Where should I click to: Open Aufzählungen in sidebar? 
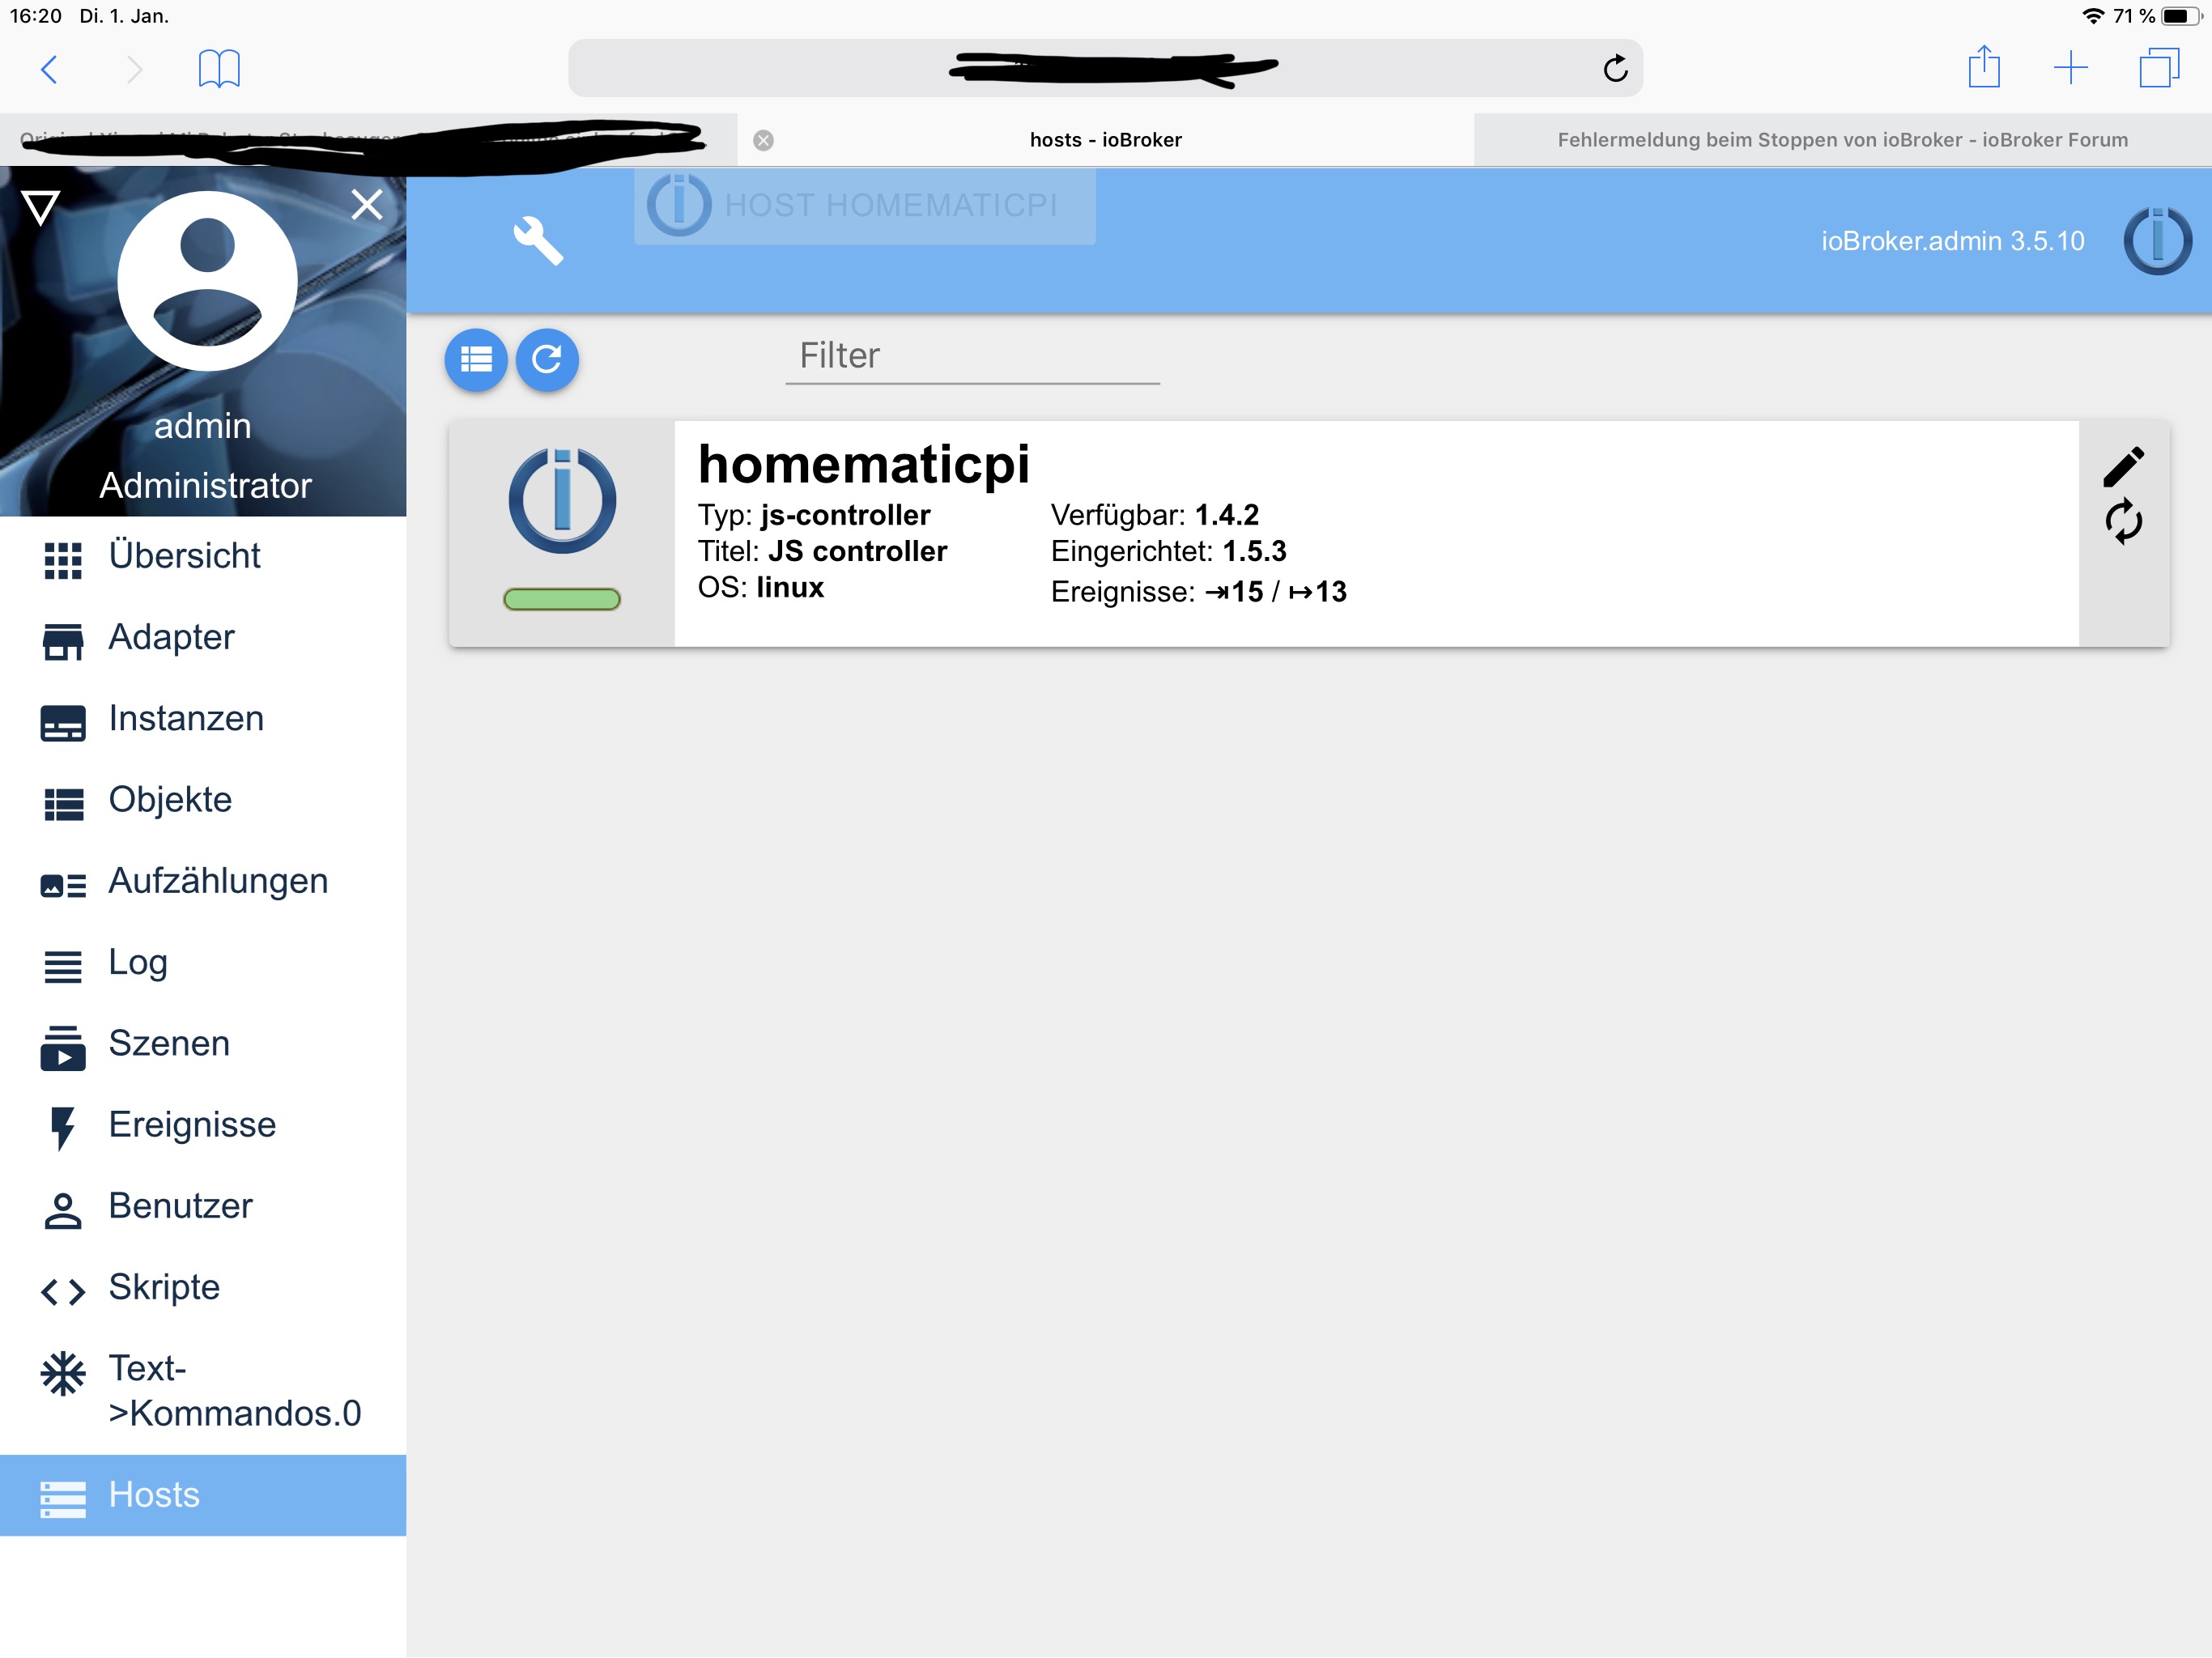tap(203, 881)
